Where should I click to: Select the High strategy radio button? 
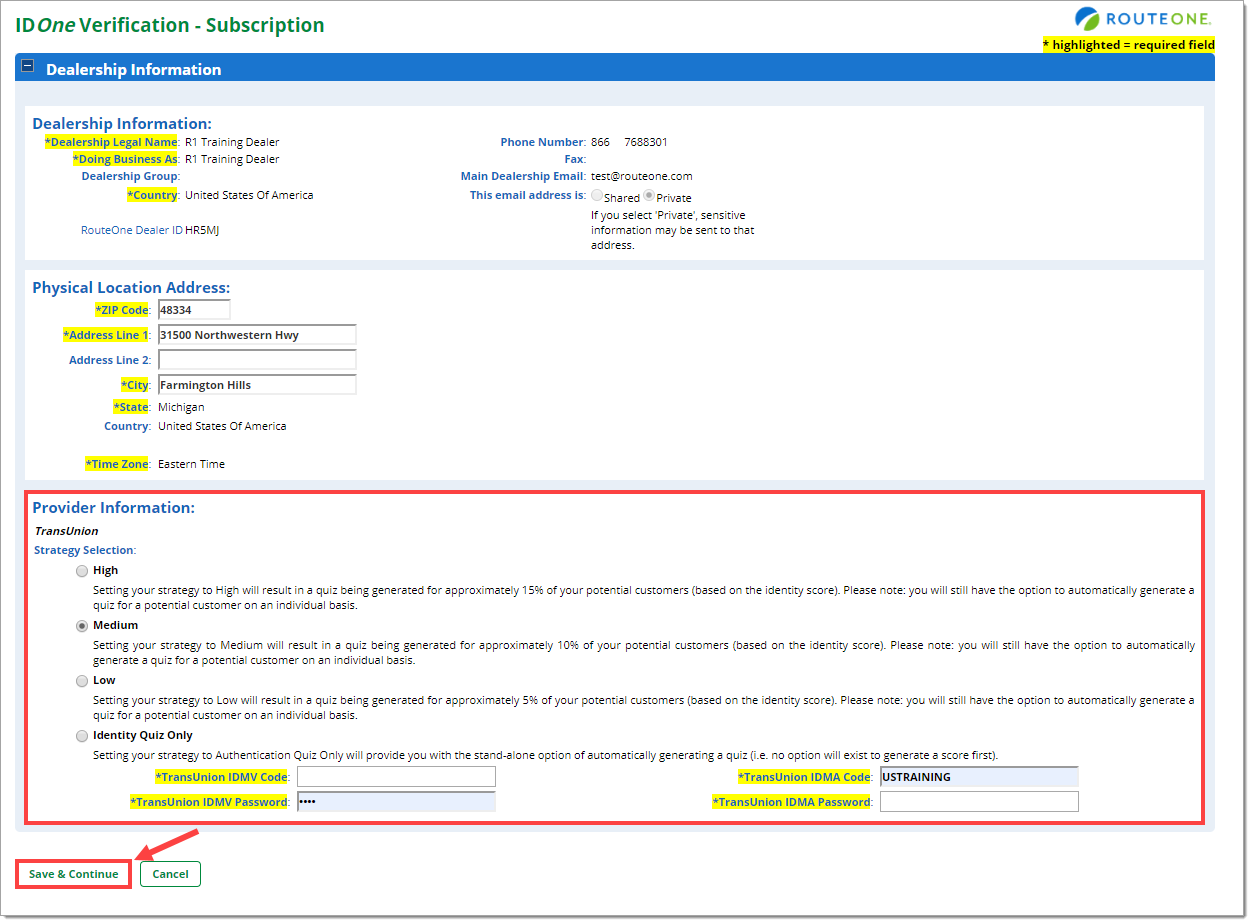[82, 572]
